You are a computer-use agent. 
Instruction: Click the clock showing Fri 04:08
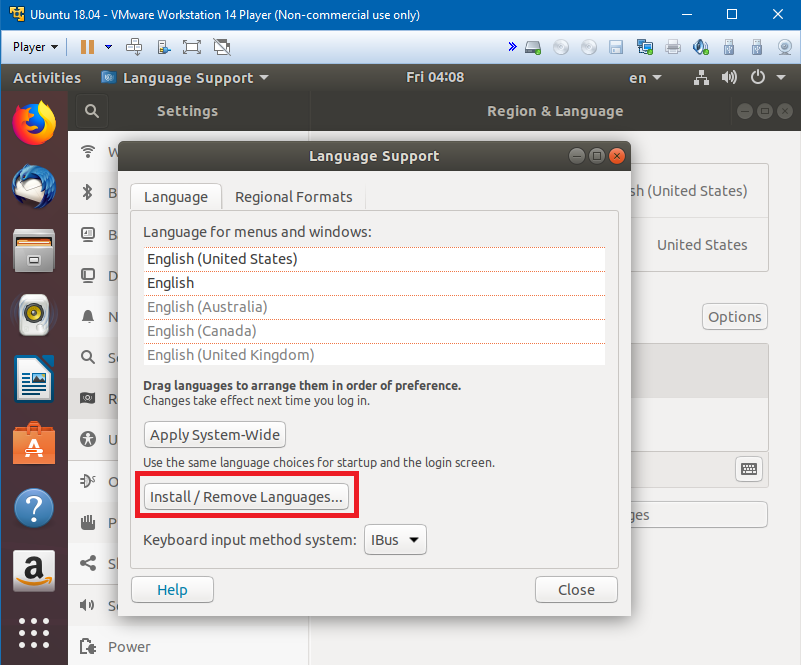[435, 77]
